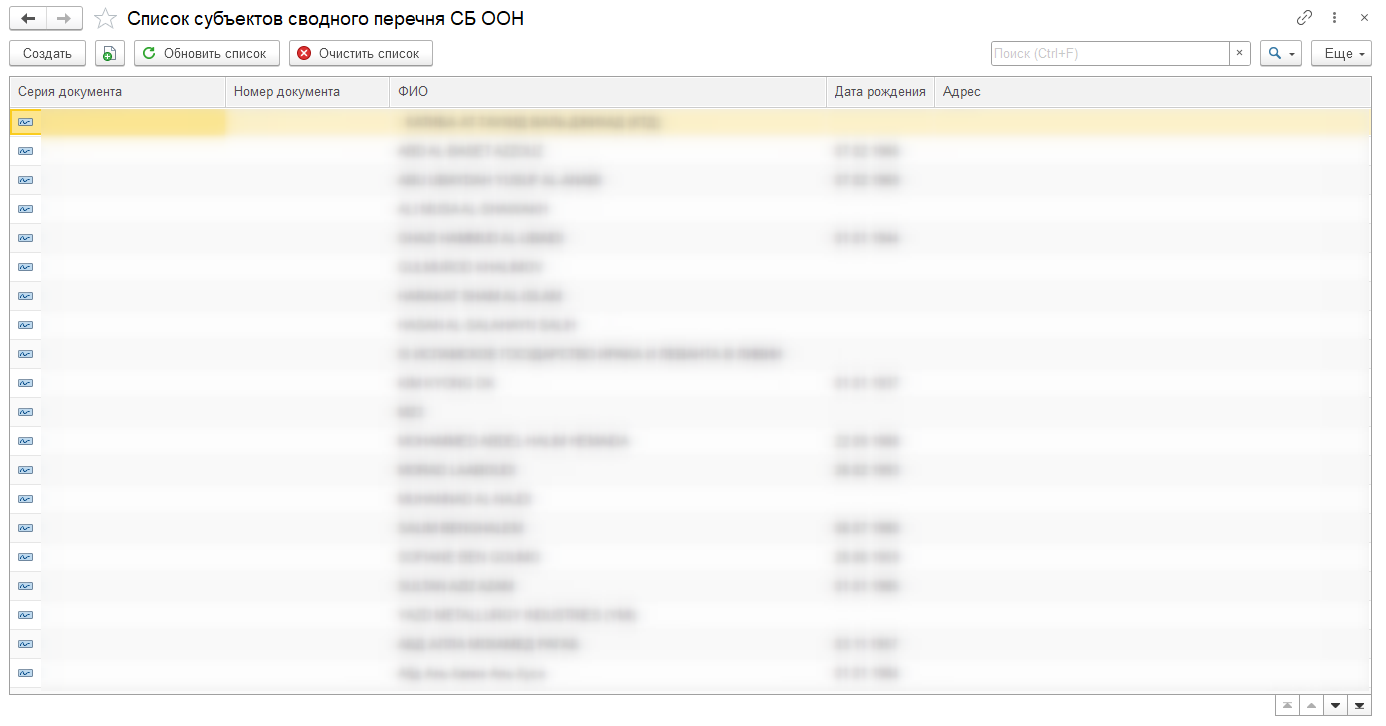Sort by the Дата рождения column header

pyautogui.click(x=881, y=91)
